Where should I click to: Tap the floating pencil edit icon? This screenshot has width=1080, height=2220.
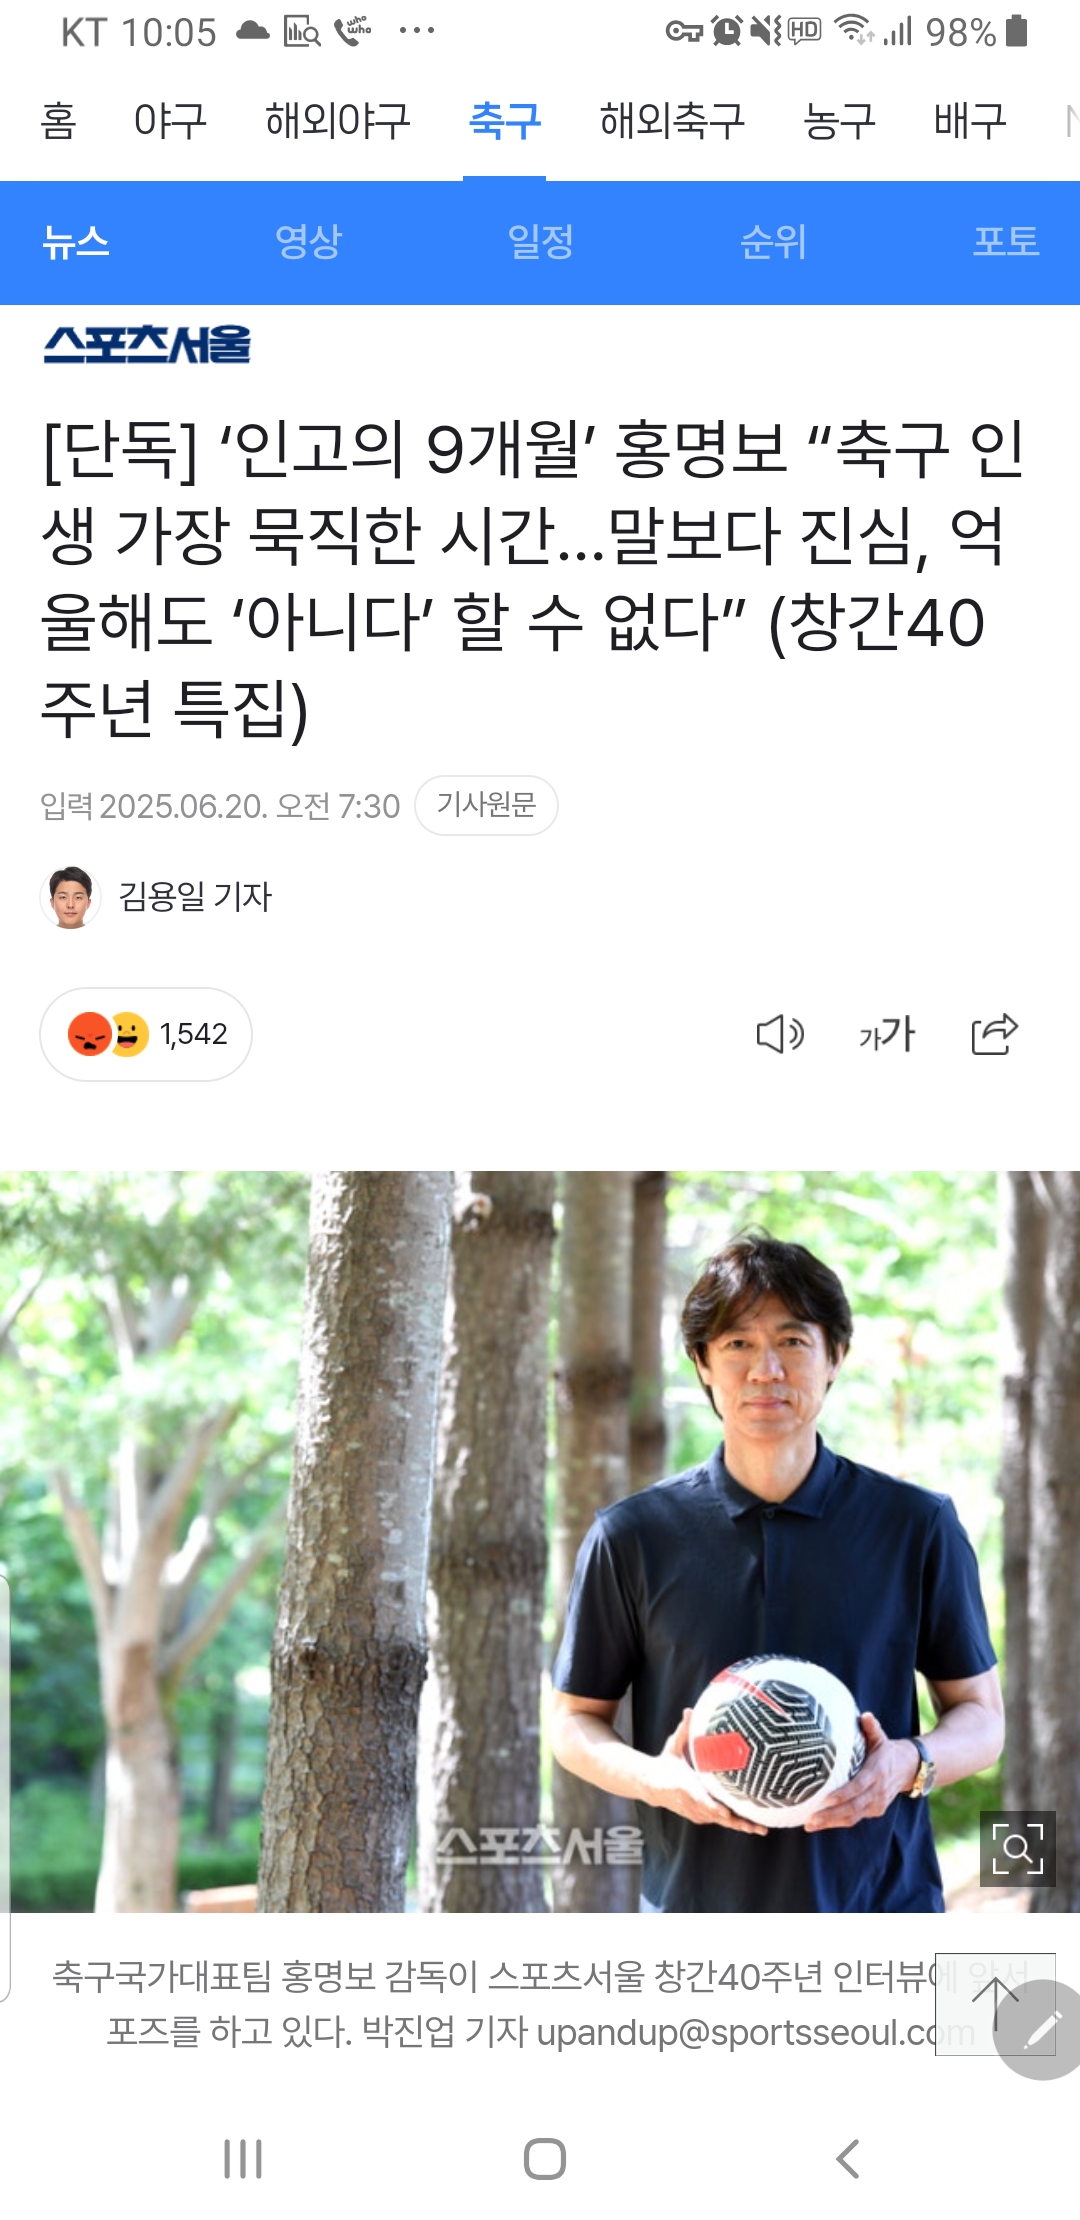(x=1042, y=2030)
